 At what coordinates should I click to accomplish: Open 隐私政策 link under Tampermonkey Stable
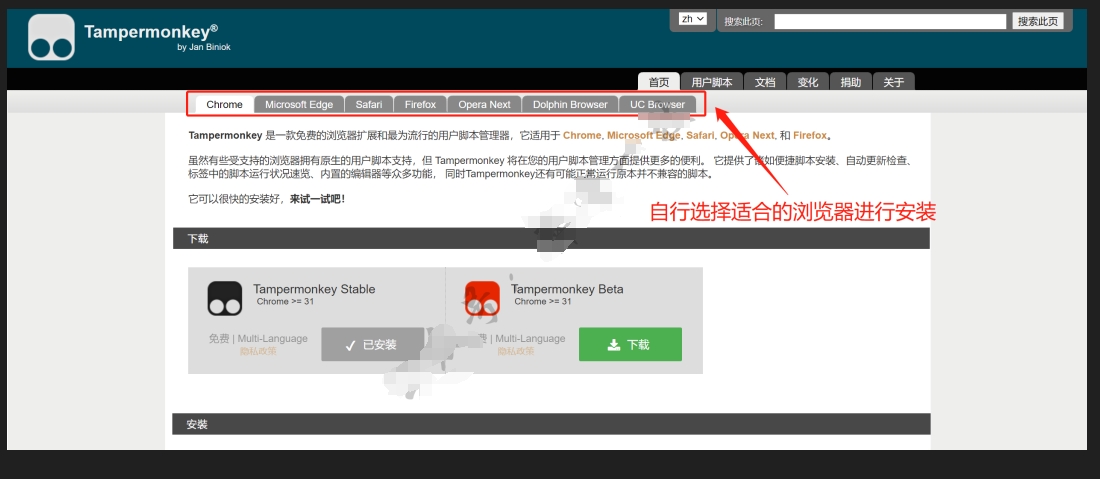tap(258, 351)
